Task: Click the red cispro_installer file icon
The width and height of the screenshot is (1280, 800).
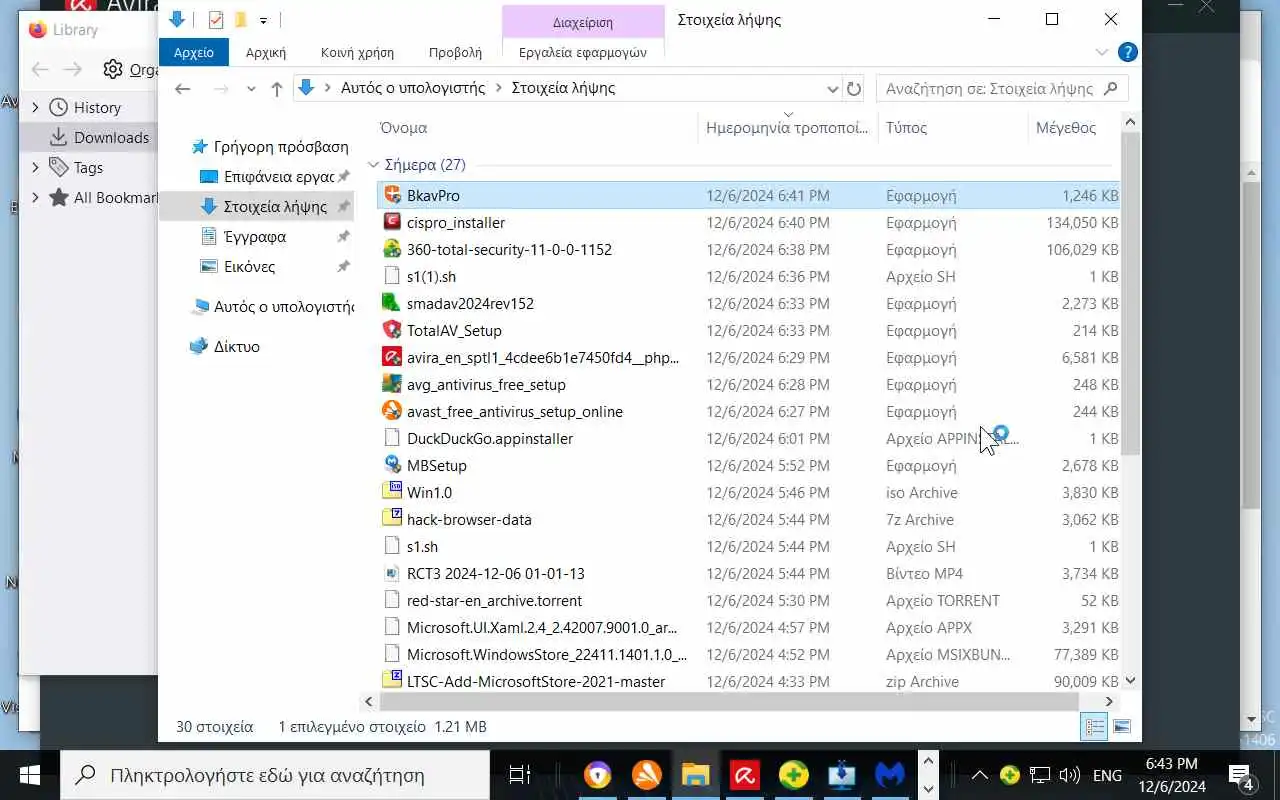Action: point(392,222)
